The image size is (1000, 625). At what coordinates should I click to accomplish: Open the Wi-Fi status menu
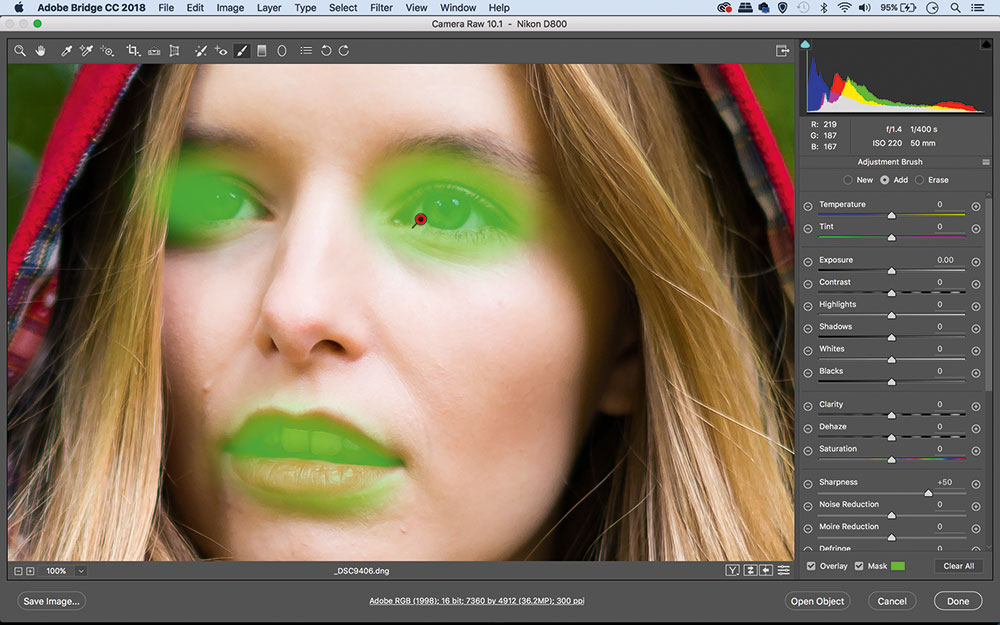844,8
